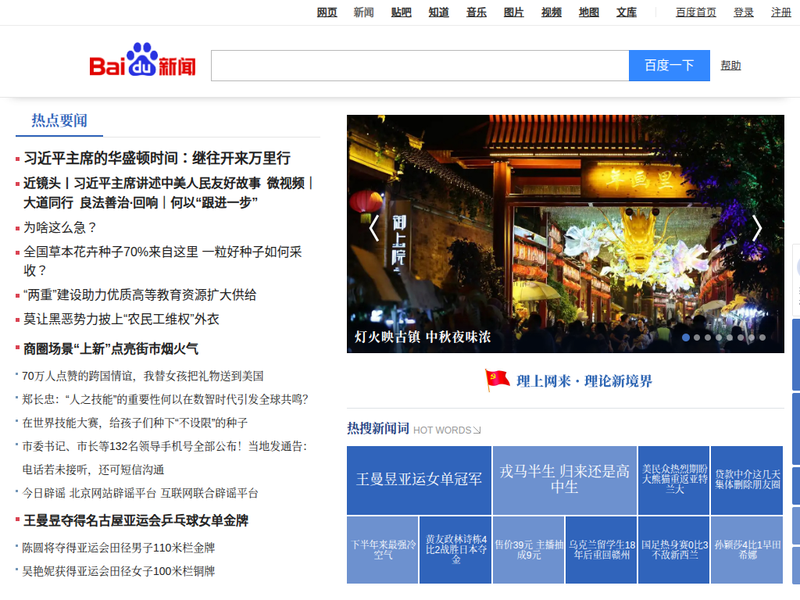This screenshot has height=600, width=800.
Task: Click the Baidu 新闻 logo
Action: pos(142,60)
